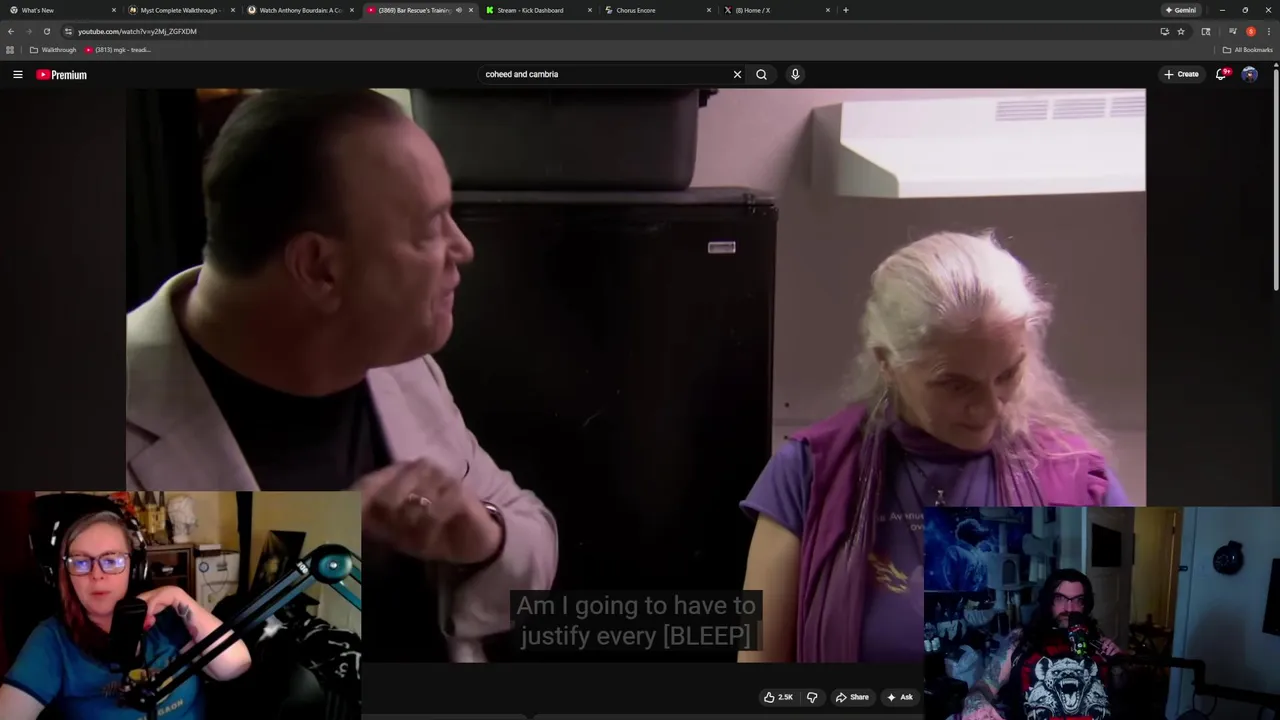
Task: Open the Chrome three-dot menu
Action: pos(1269,31)
